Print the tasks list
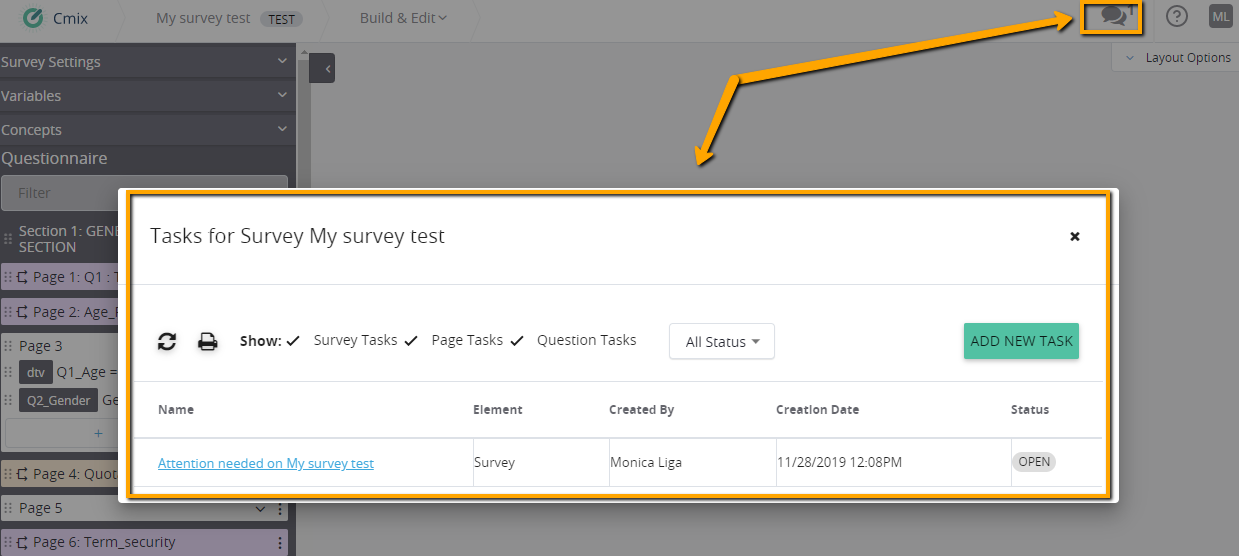 coord(207,341)
